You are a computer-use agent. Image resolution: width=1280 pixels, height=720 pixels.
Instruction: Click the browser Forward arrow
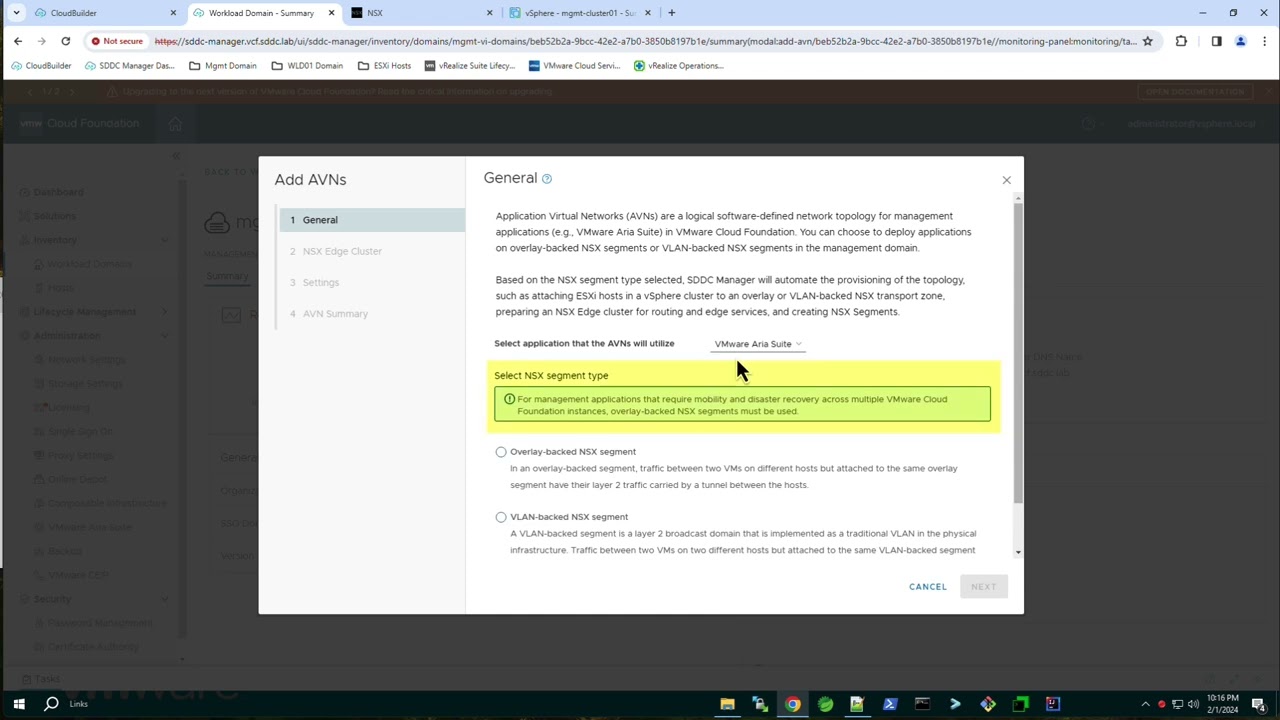[41, 41]
